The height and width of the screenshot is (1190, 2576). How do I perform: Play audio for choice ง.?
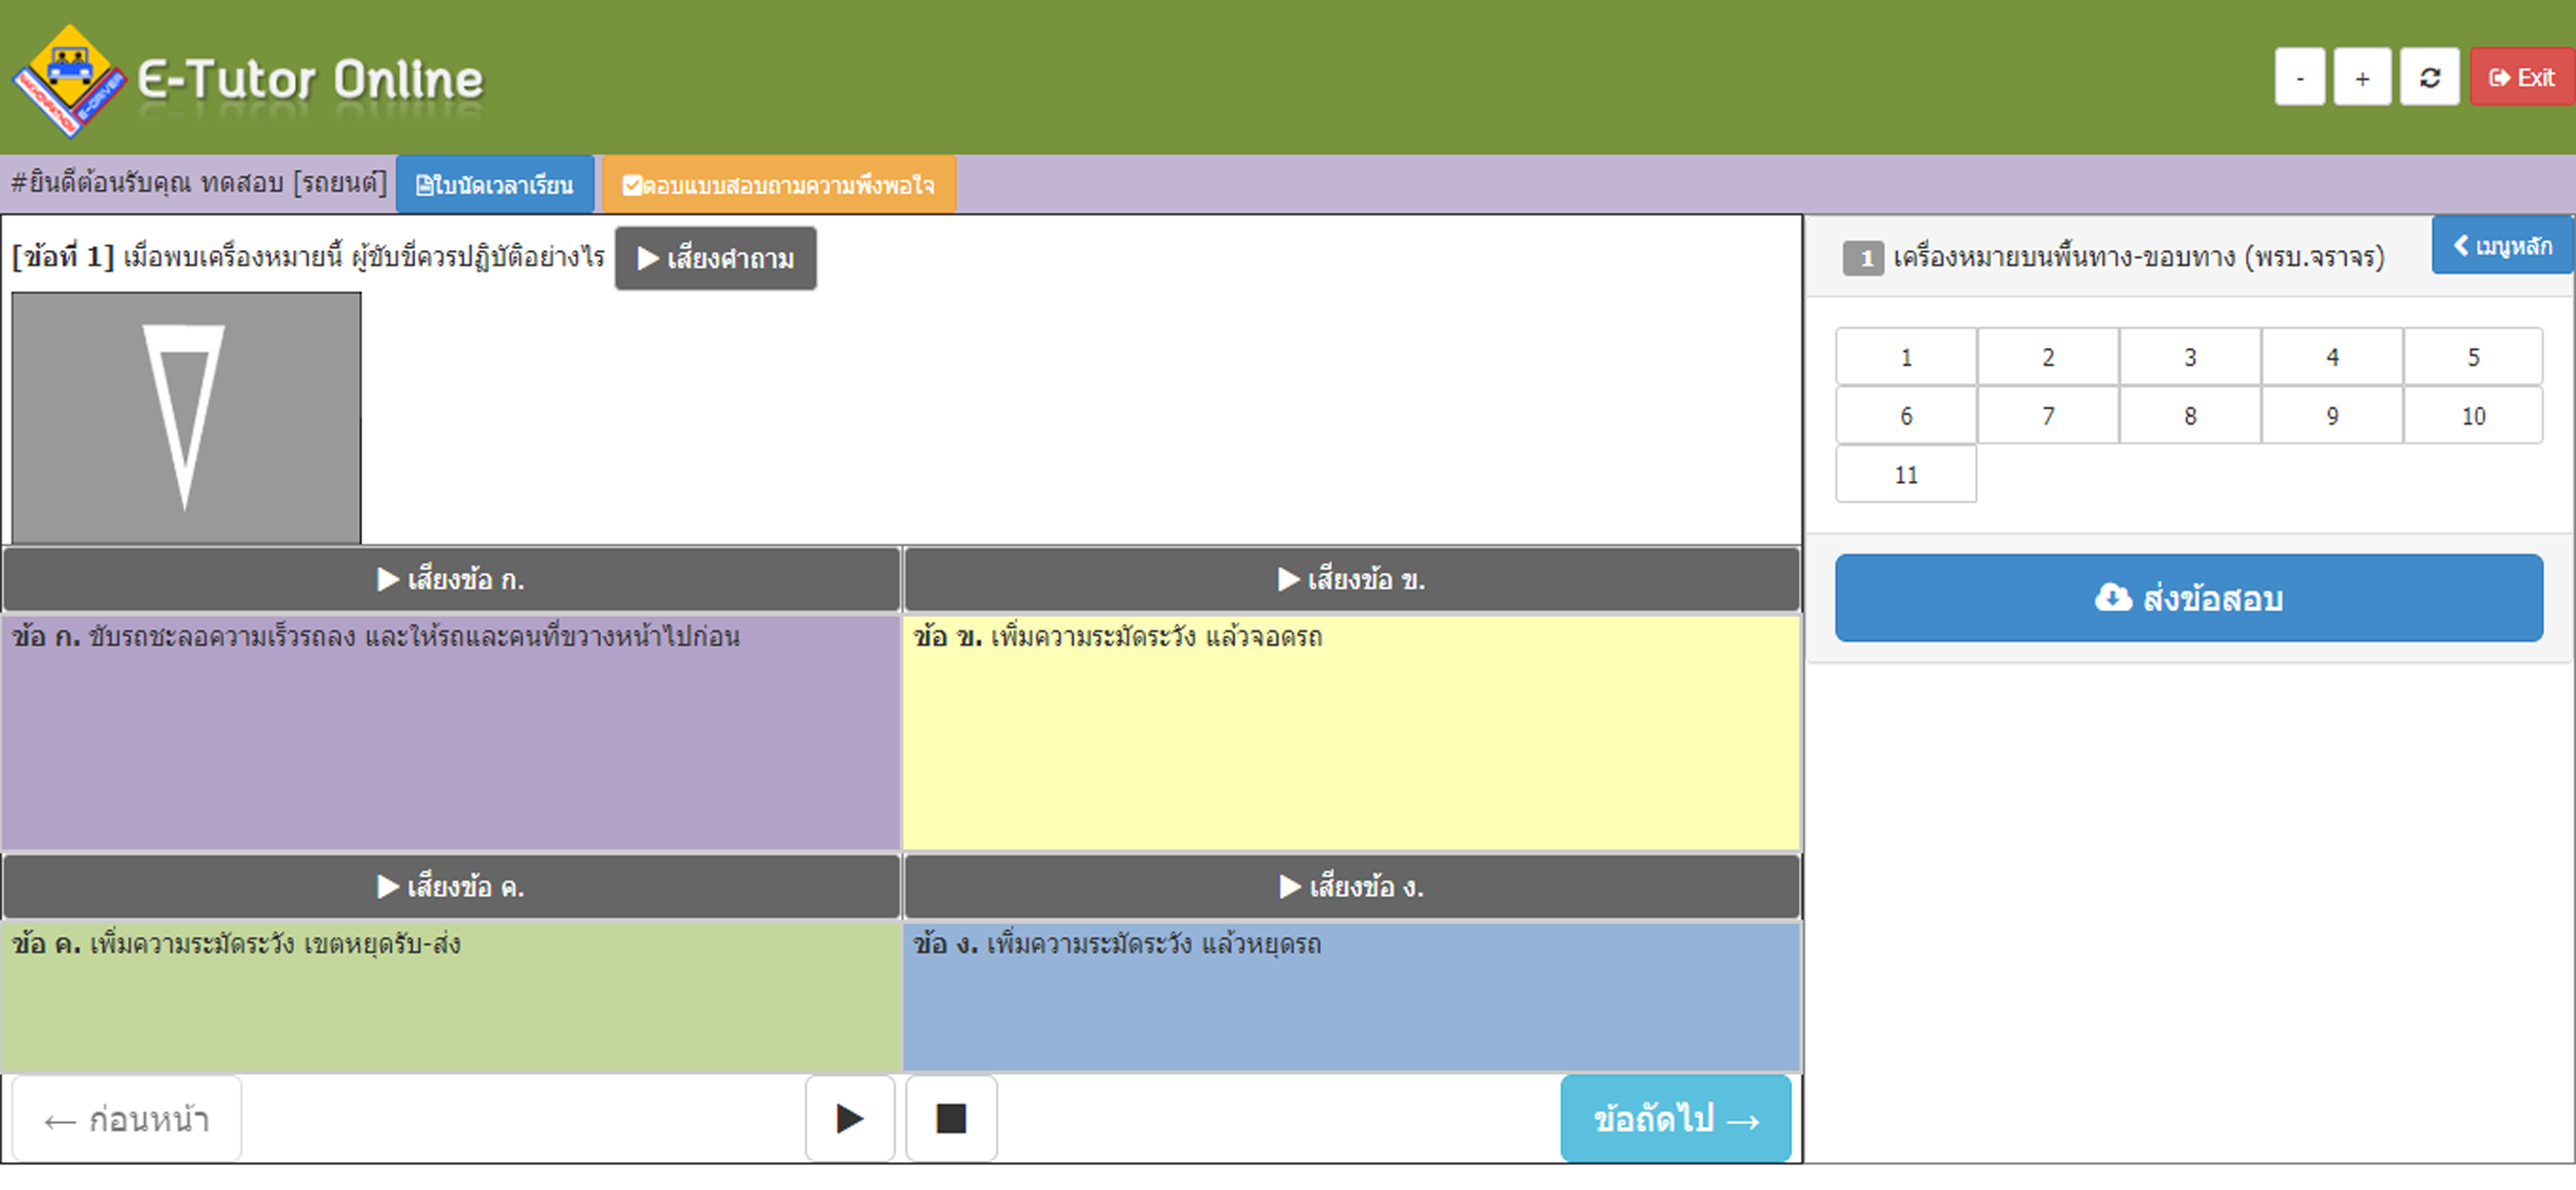(1352, 887)
